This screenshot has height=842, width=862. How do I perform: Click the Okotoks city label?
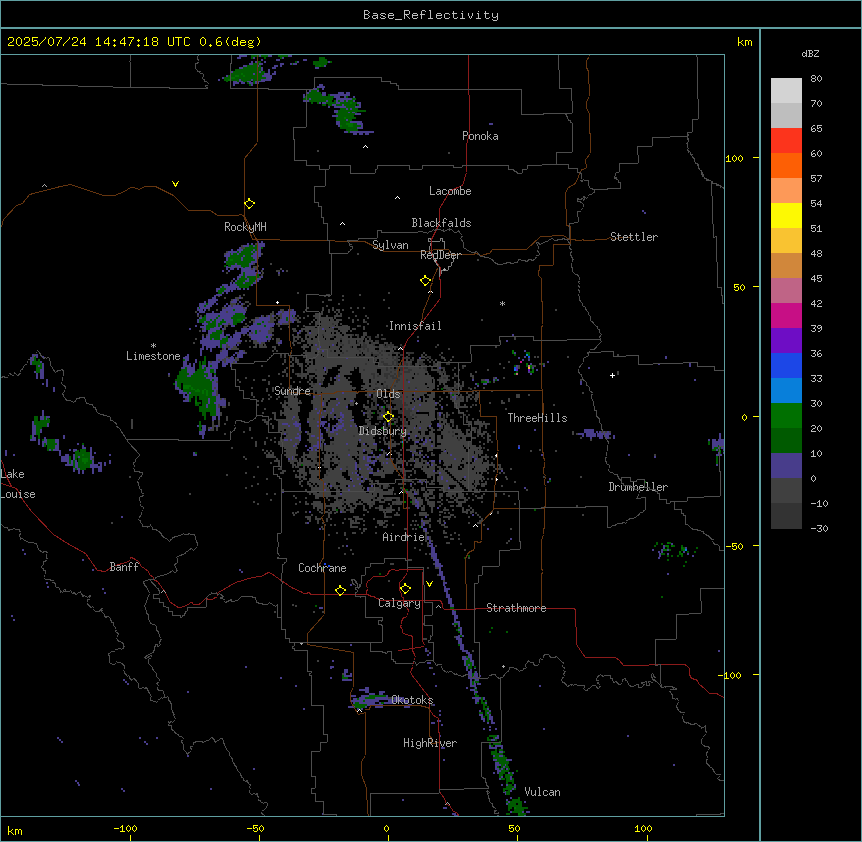(x=412, y=700)
